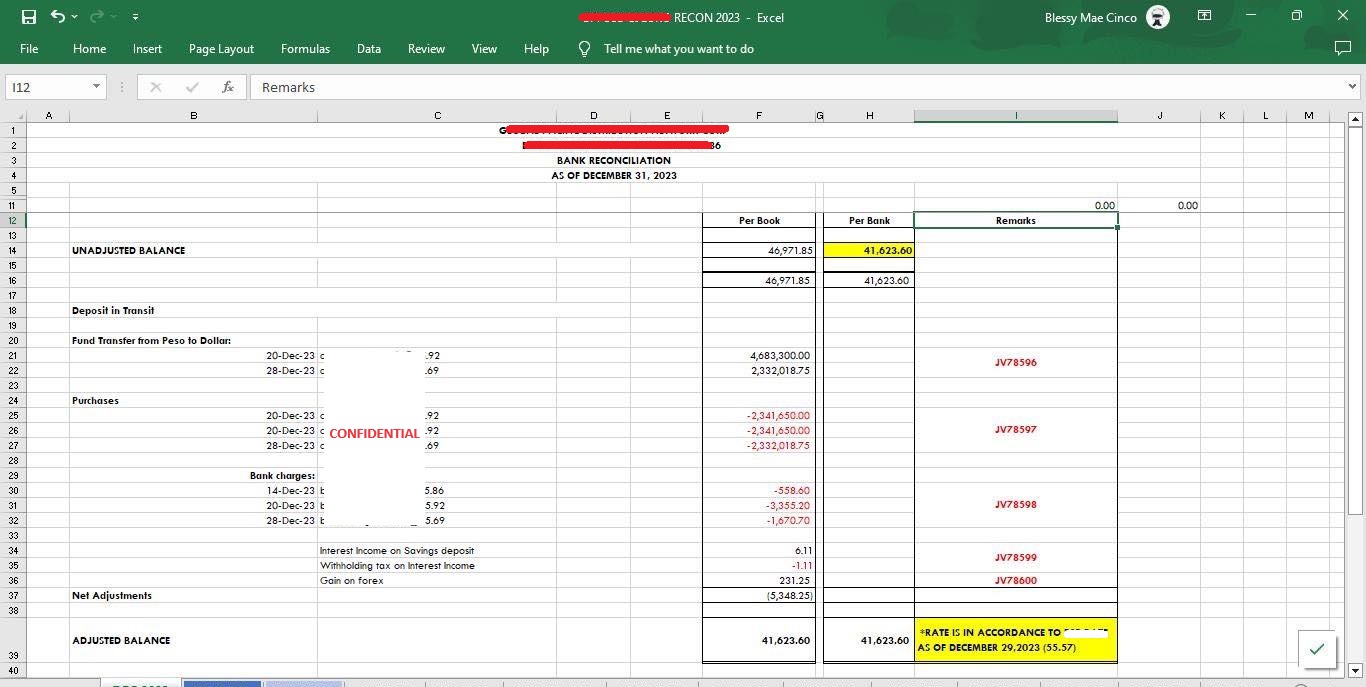Viewport: 1366px width, 687px height.
Task: Open the Undo history dropdown arrow
Action: [x=74, y=17]
